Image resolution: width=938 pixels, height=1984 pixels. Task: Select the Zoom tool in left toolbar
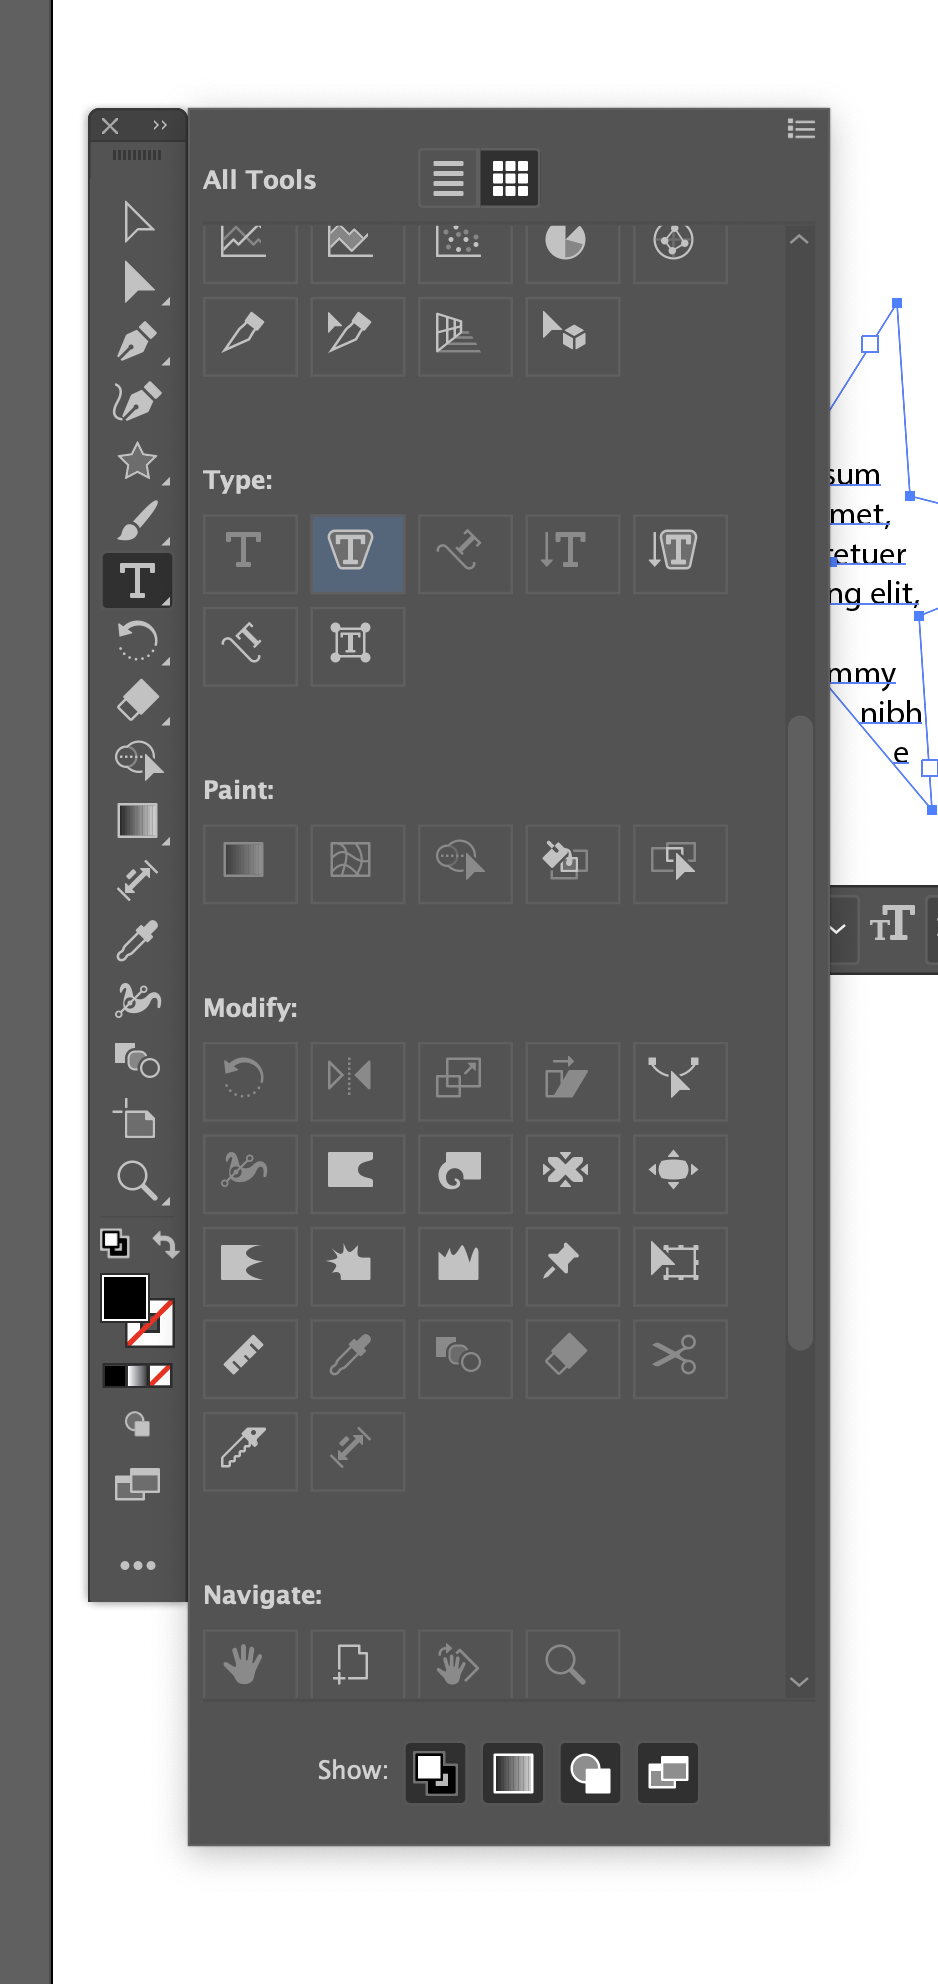pos(138,1180)
